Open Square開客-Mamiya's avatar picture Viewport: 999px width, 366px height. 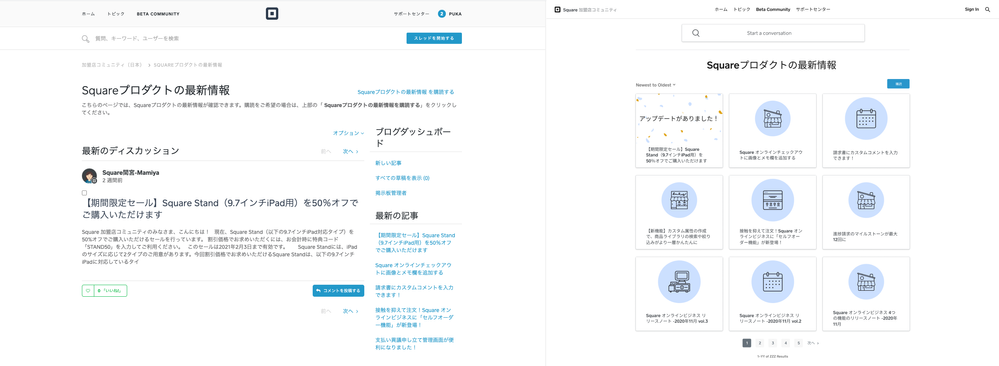90,176
